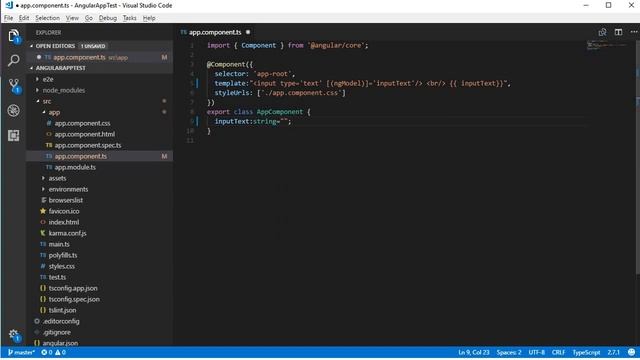Click the code minimap preview

607,45
